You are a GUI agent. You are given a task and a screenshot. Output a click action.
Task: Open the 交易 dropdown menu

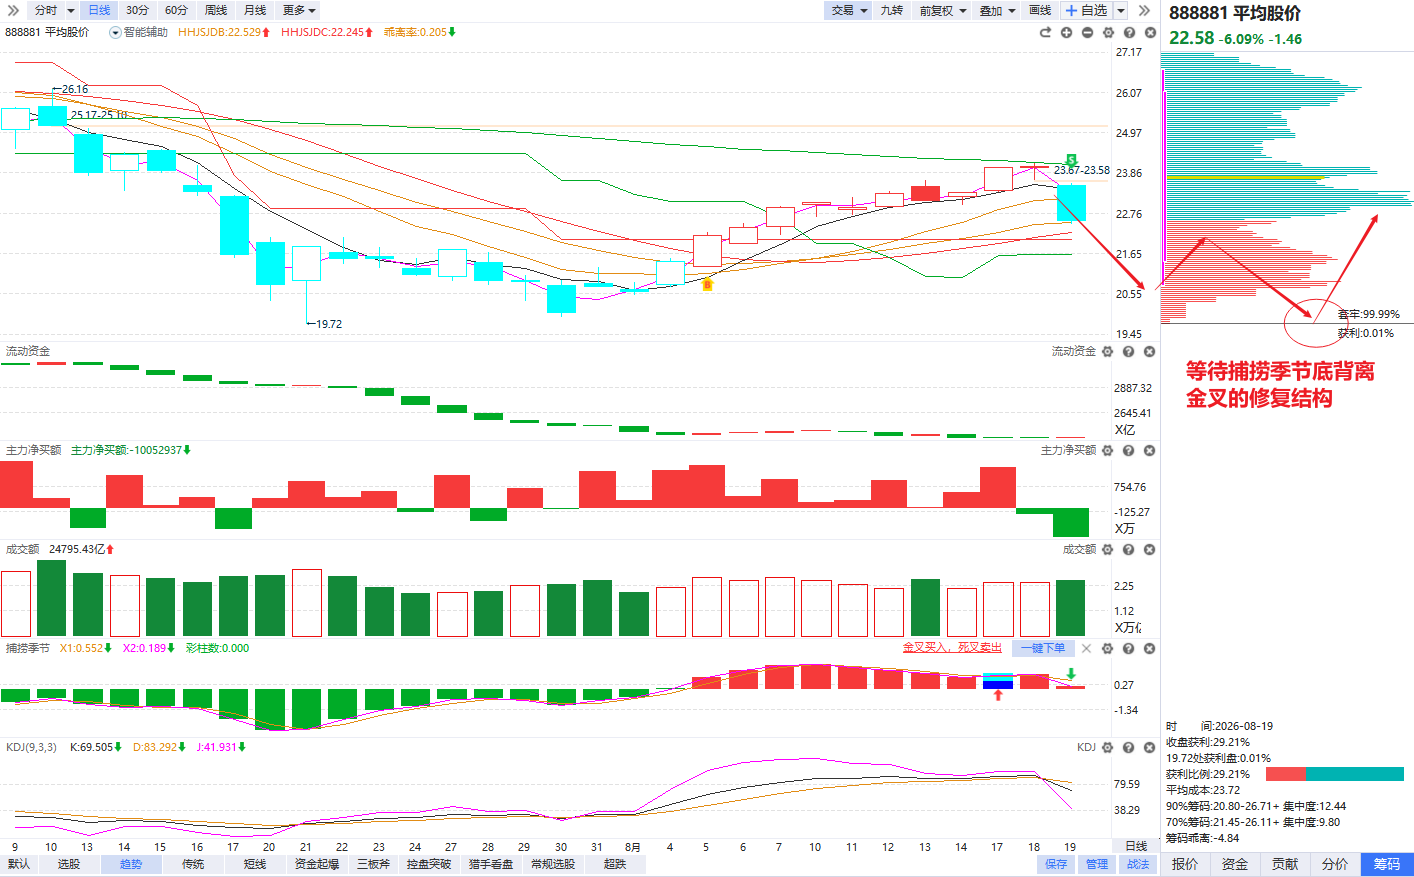click(x=849, y=10)
